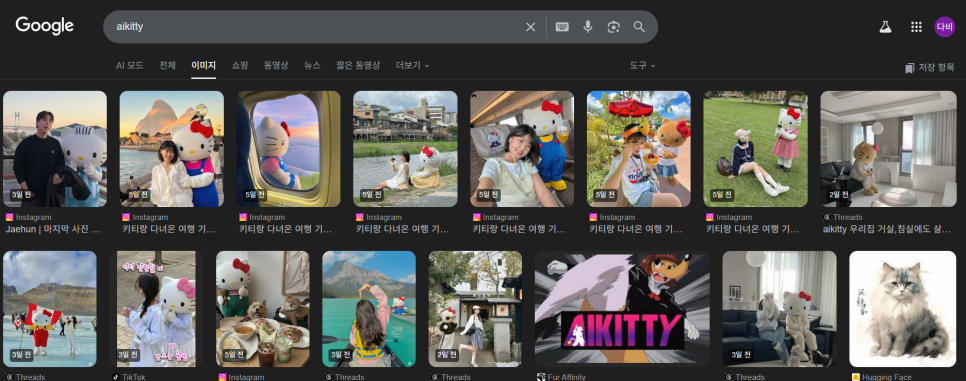Open the purple account avatar menu
This screenshot has width=966, height=381.
pyautogui.click(x=944, y=27)
